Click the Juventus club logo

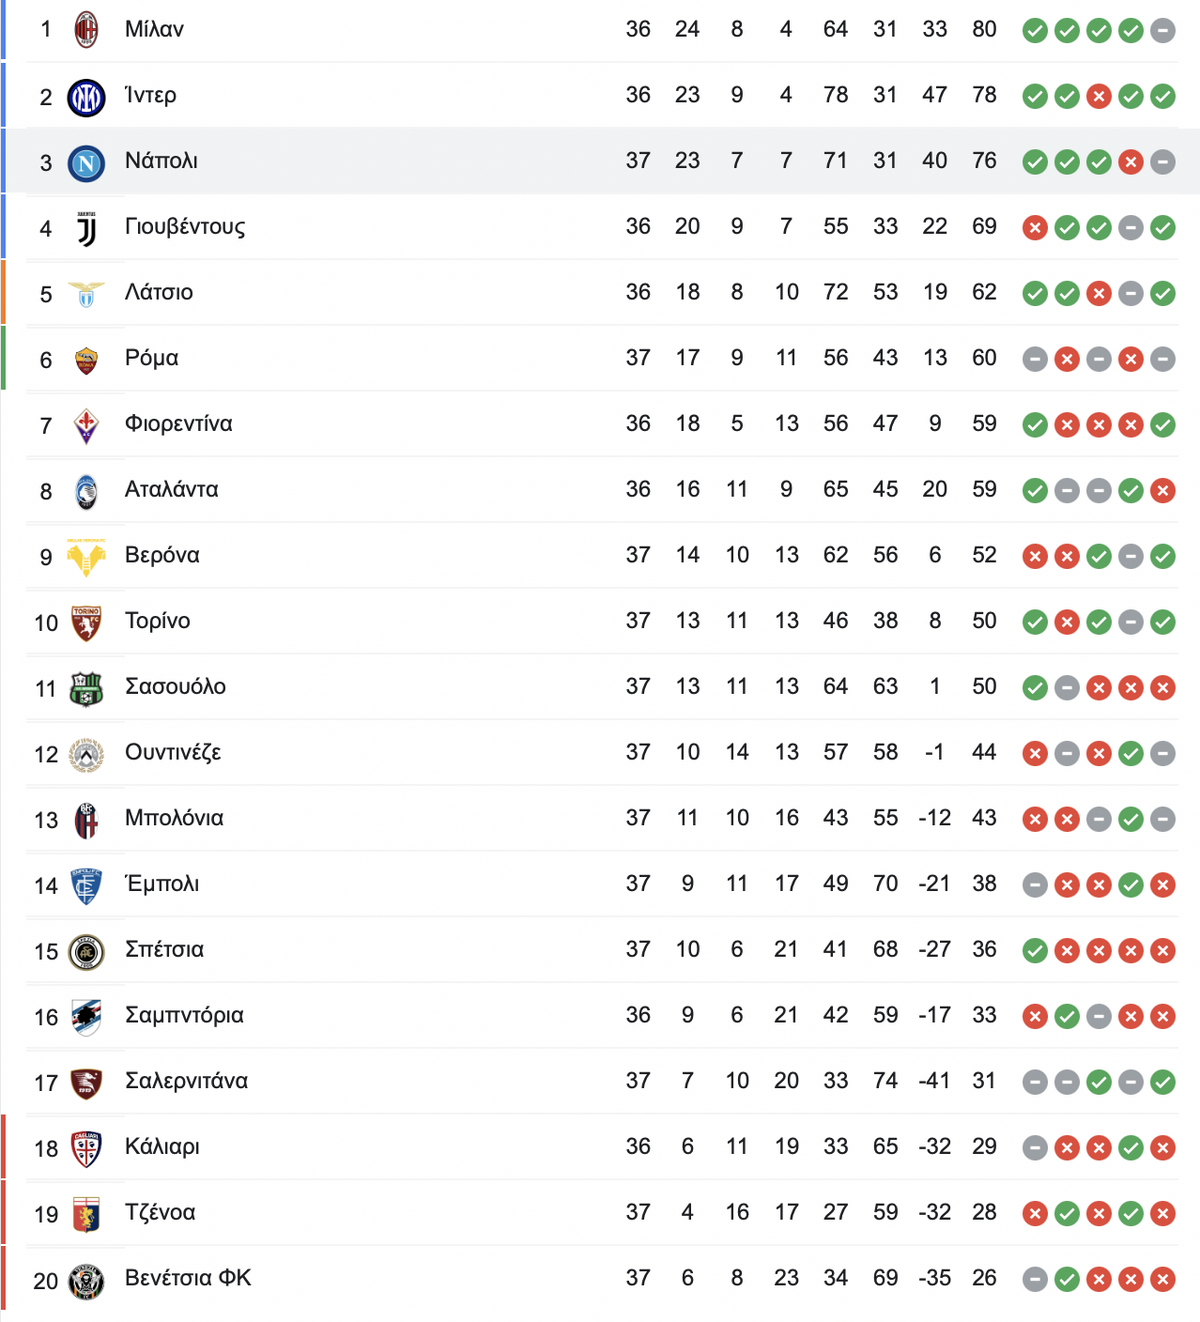click(87, 229)
